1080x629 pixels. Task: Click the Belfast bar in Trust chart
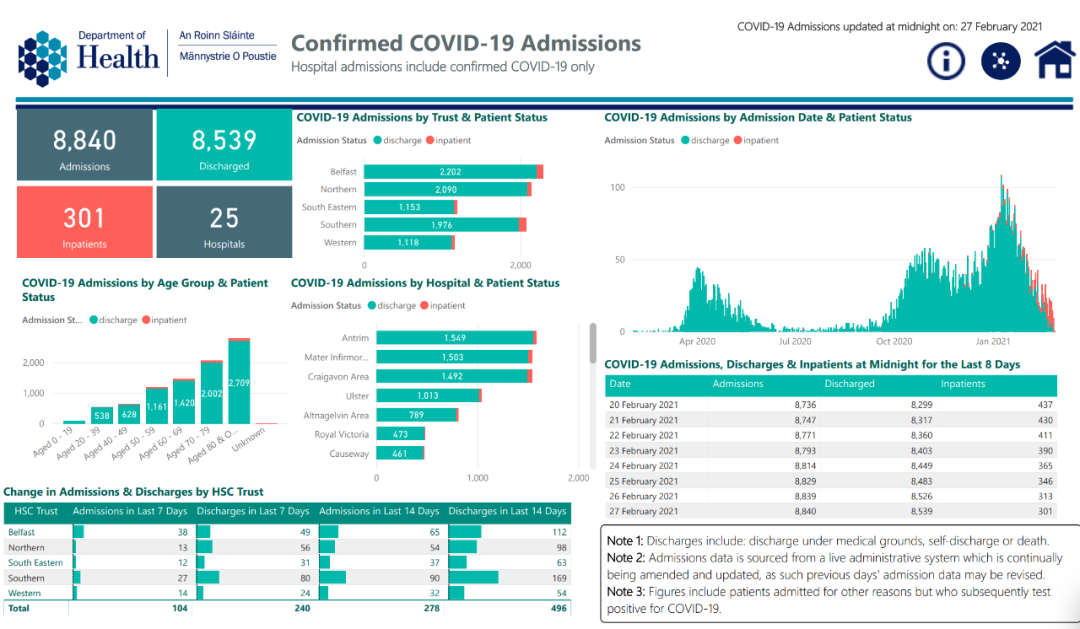click(x=450, y=172)
